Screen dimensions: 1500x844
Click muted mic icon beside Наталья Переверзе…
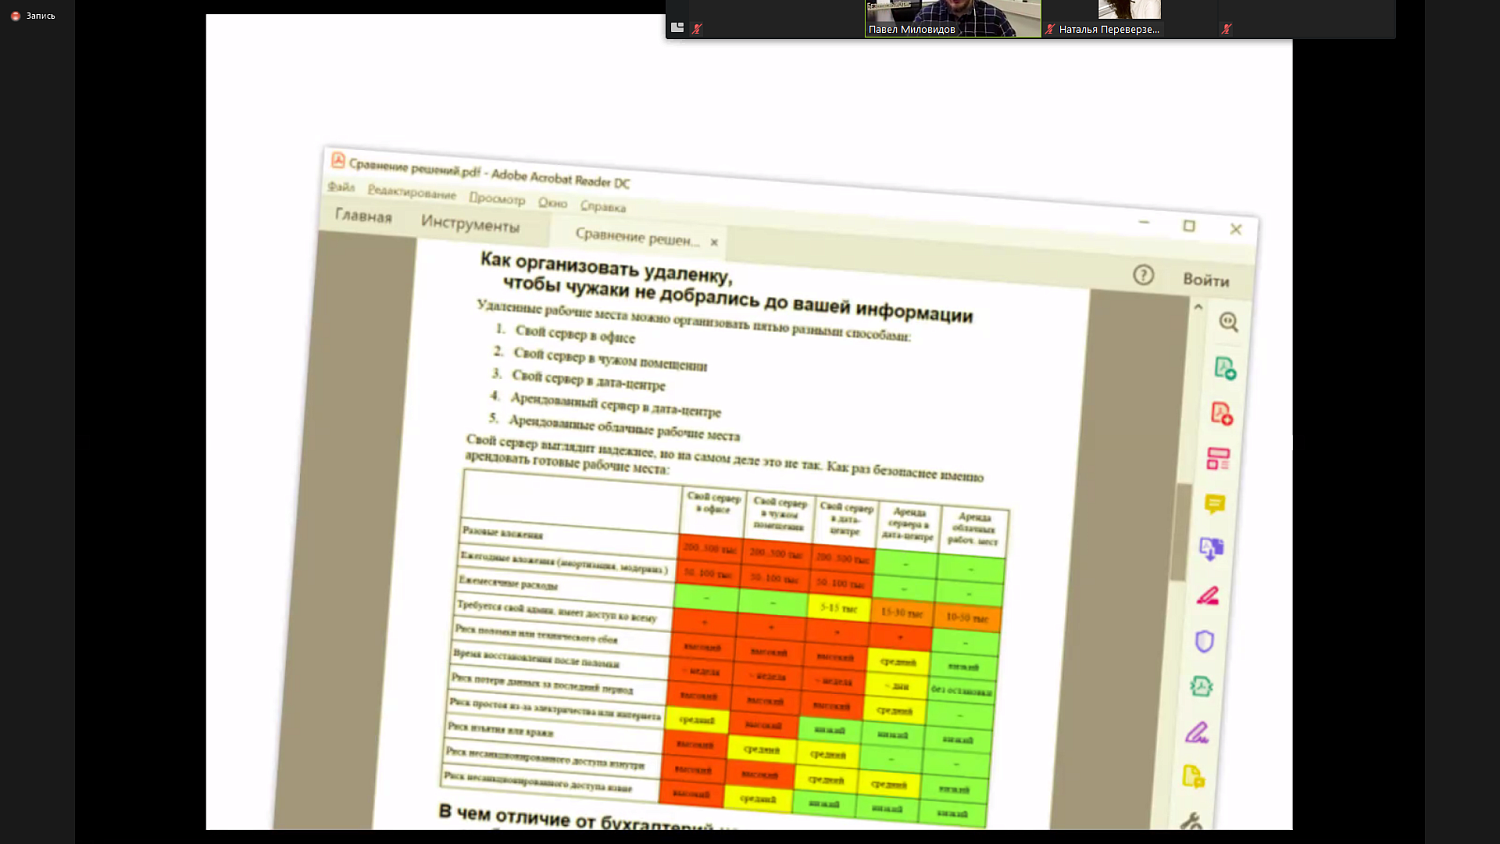coord(1050,29)
